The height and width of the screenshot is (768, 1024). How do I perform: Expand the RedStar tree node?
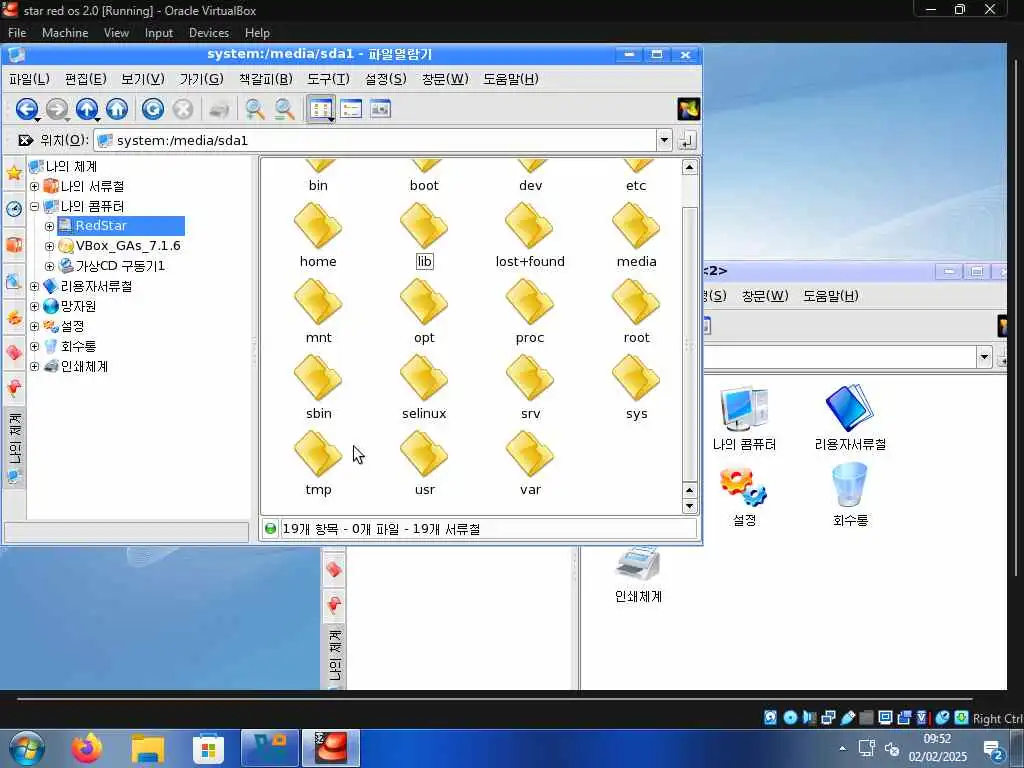pos(50,227)
